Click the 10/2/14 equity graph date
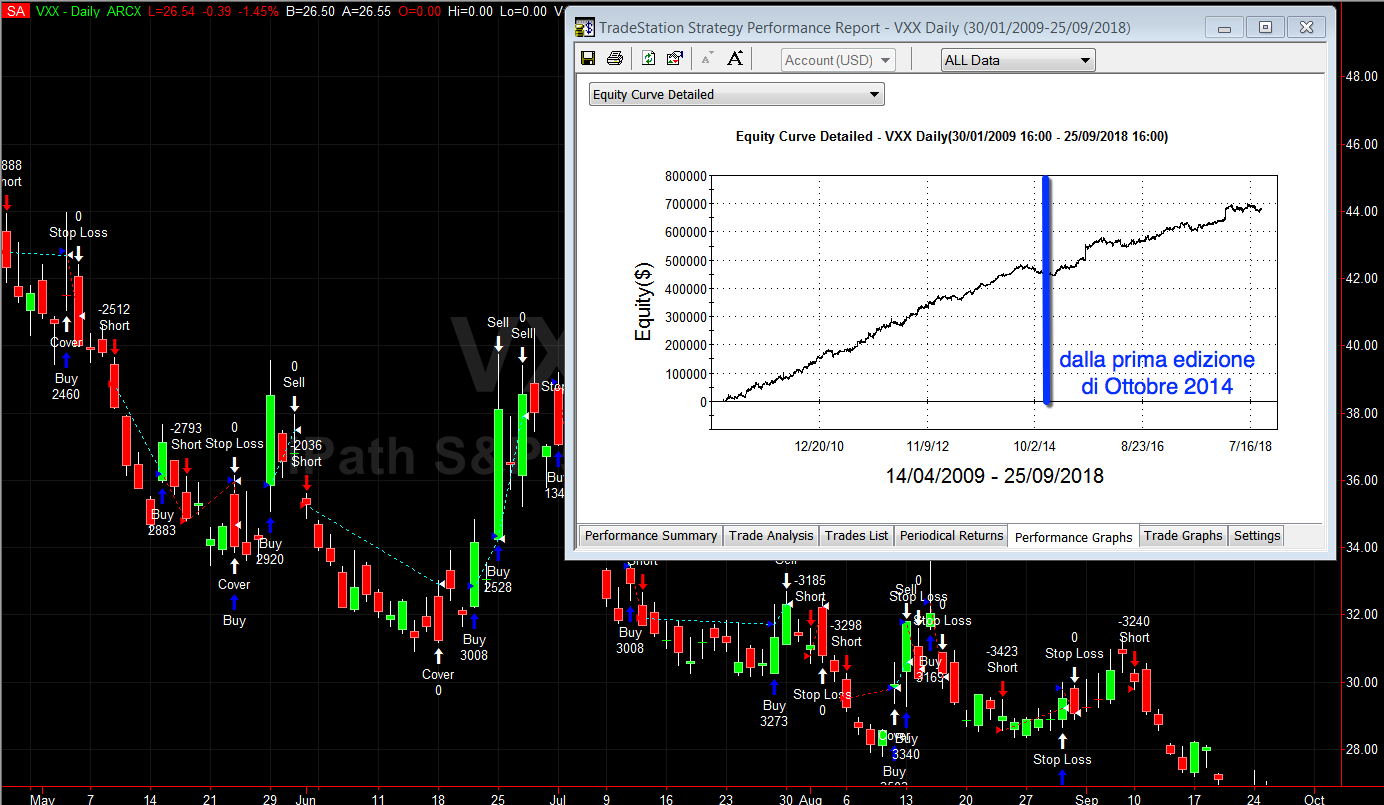Viewport: 1384px width, 805px height. pyautogui.click(x=1034, y=446)
